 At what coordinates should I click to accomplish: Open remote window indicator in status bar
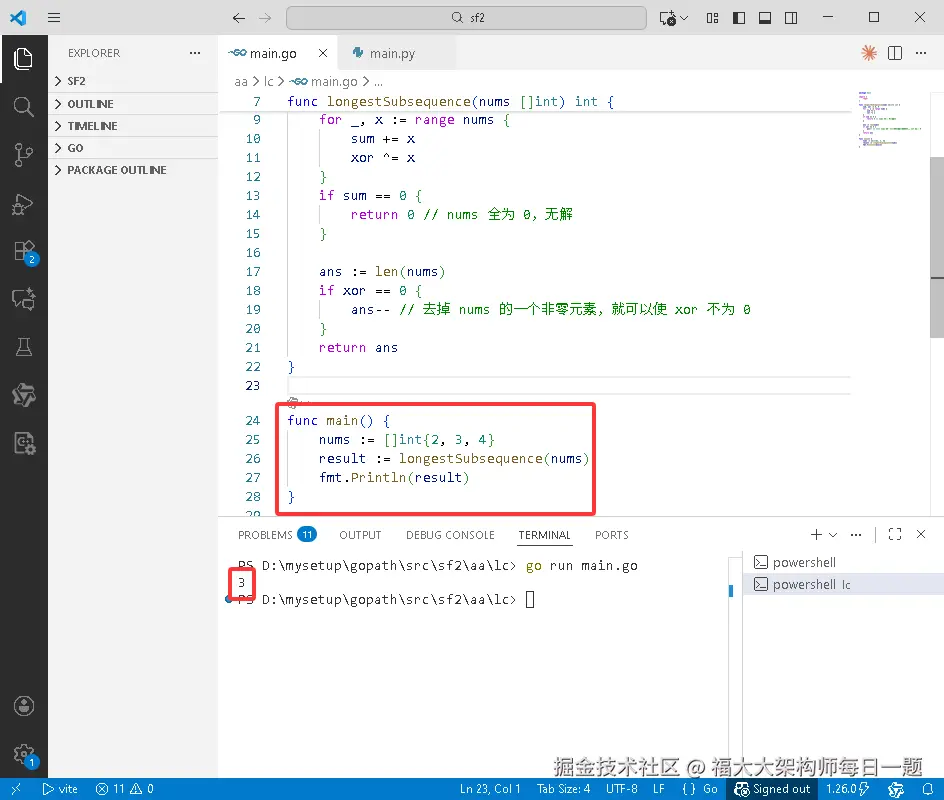(16, 789)
